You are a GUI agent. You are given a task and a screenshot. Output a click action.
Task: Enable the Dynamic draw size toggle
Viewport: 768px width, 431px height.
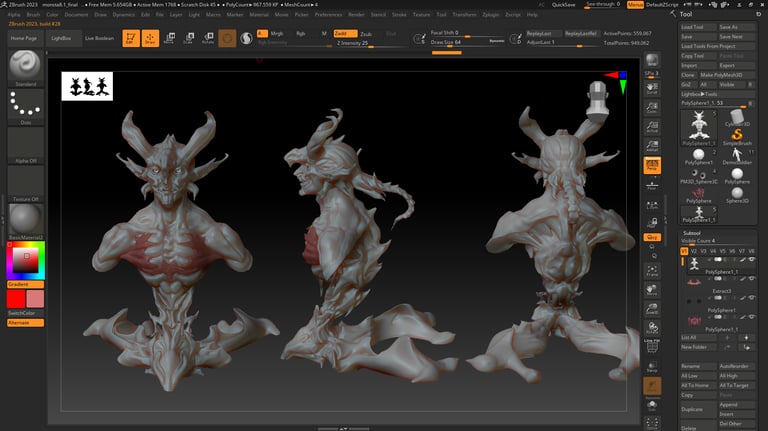coord(496,43)
